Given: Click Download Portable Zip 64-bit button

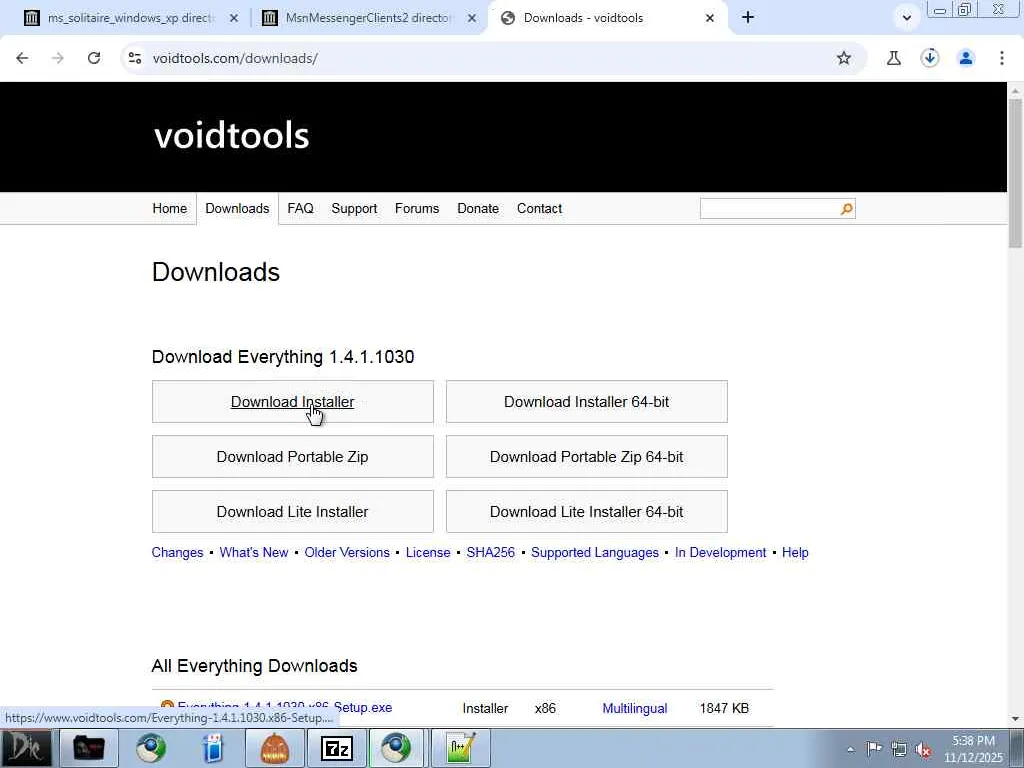Looking at the screenshot, I should click(x=586, y=456).
